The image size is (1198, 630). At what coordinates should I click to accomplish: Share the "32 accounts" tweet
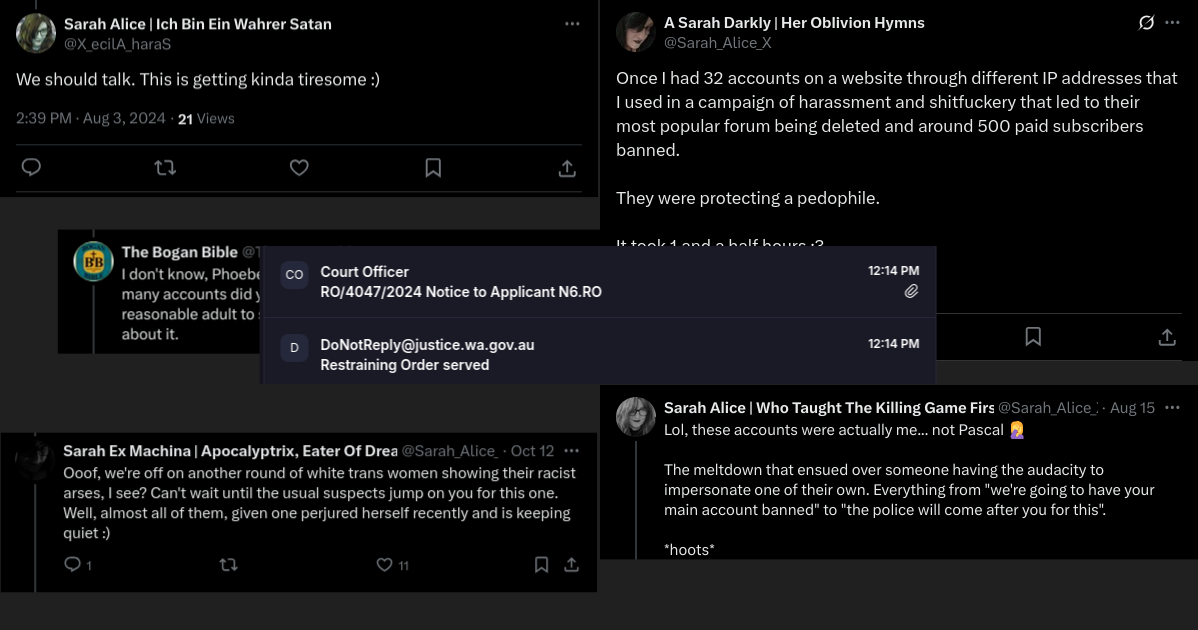tap(1167, 337)
